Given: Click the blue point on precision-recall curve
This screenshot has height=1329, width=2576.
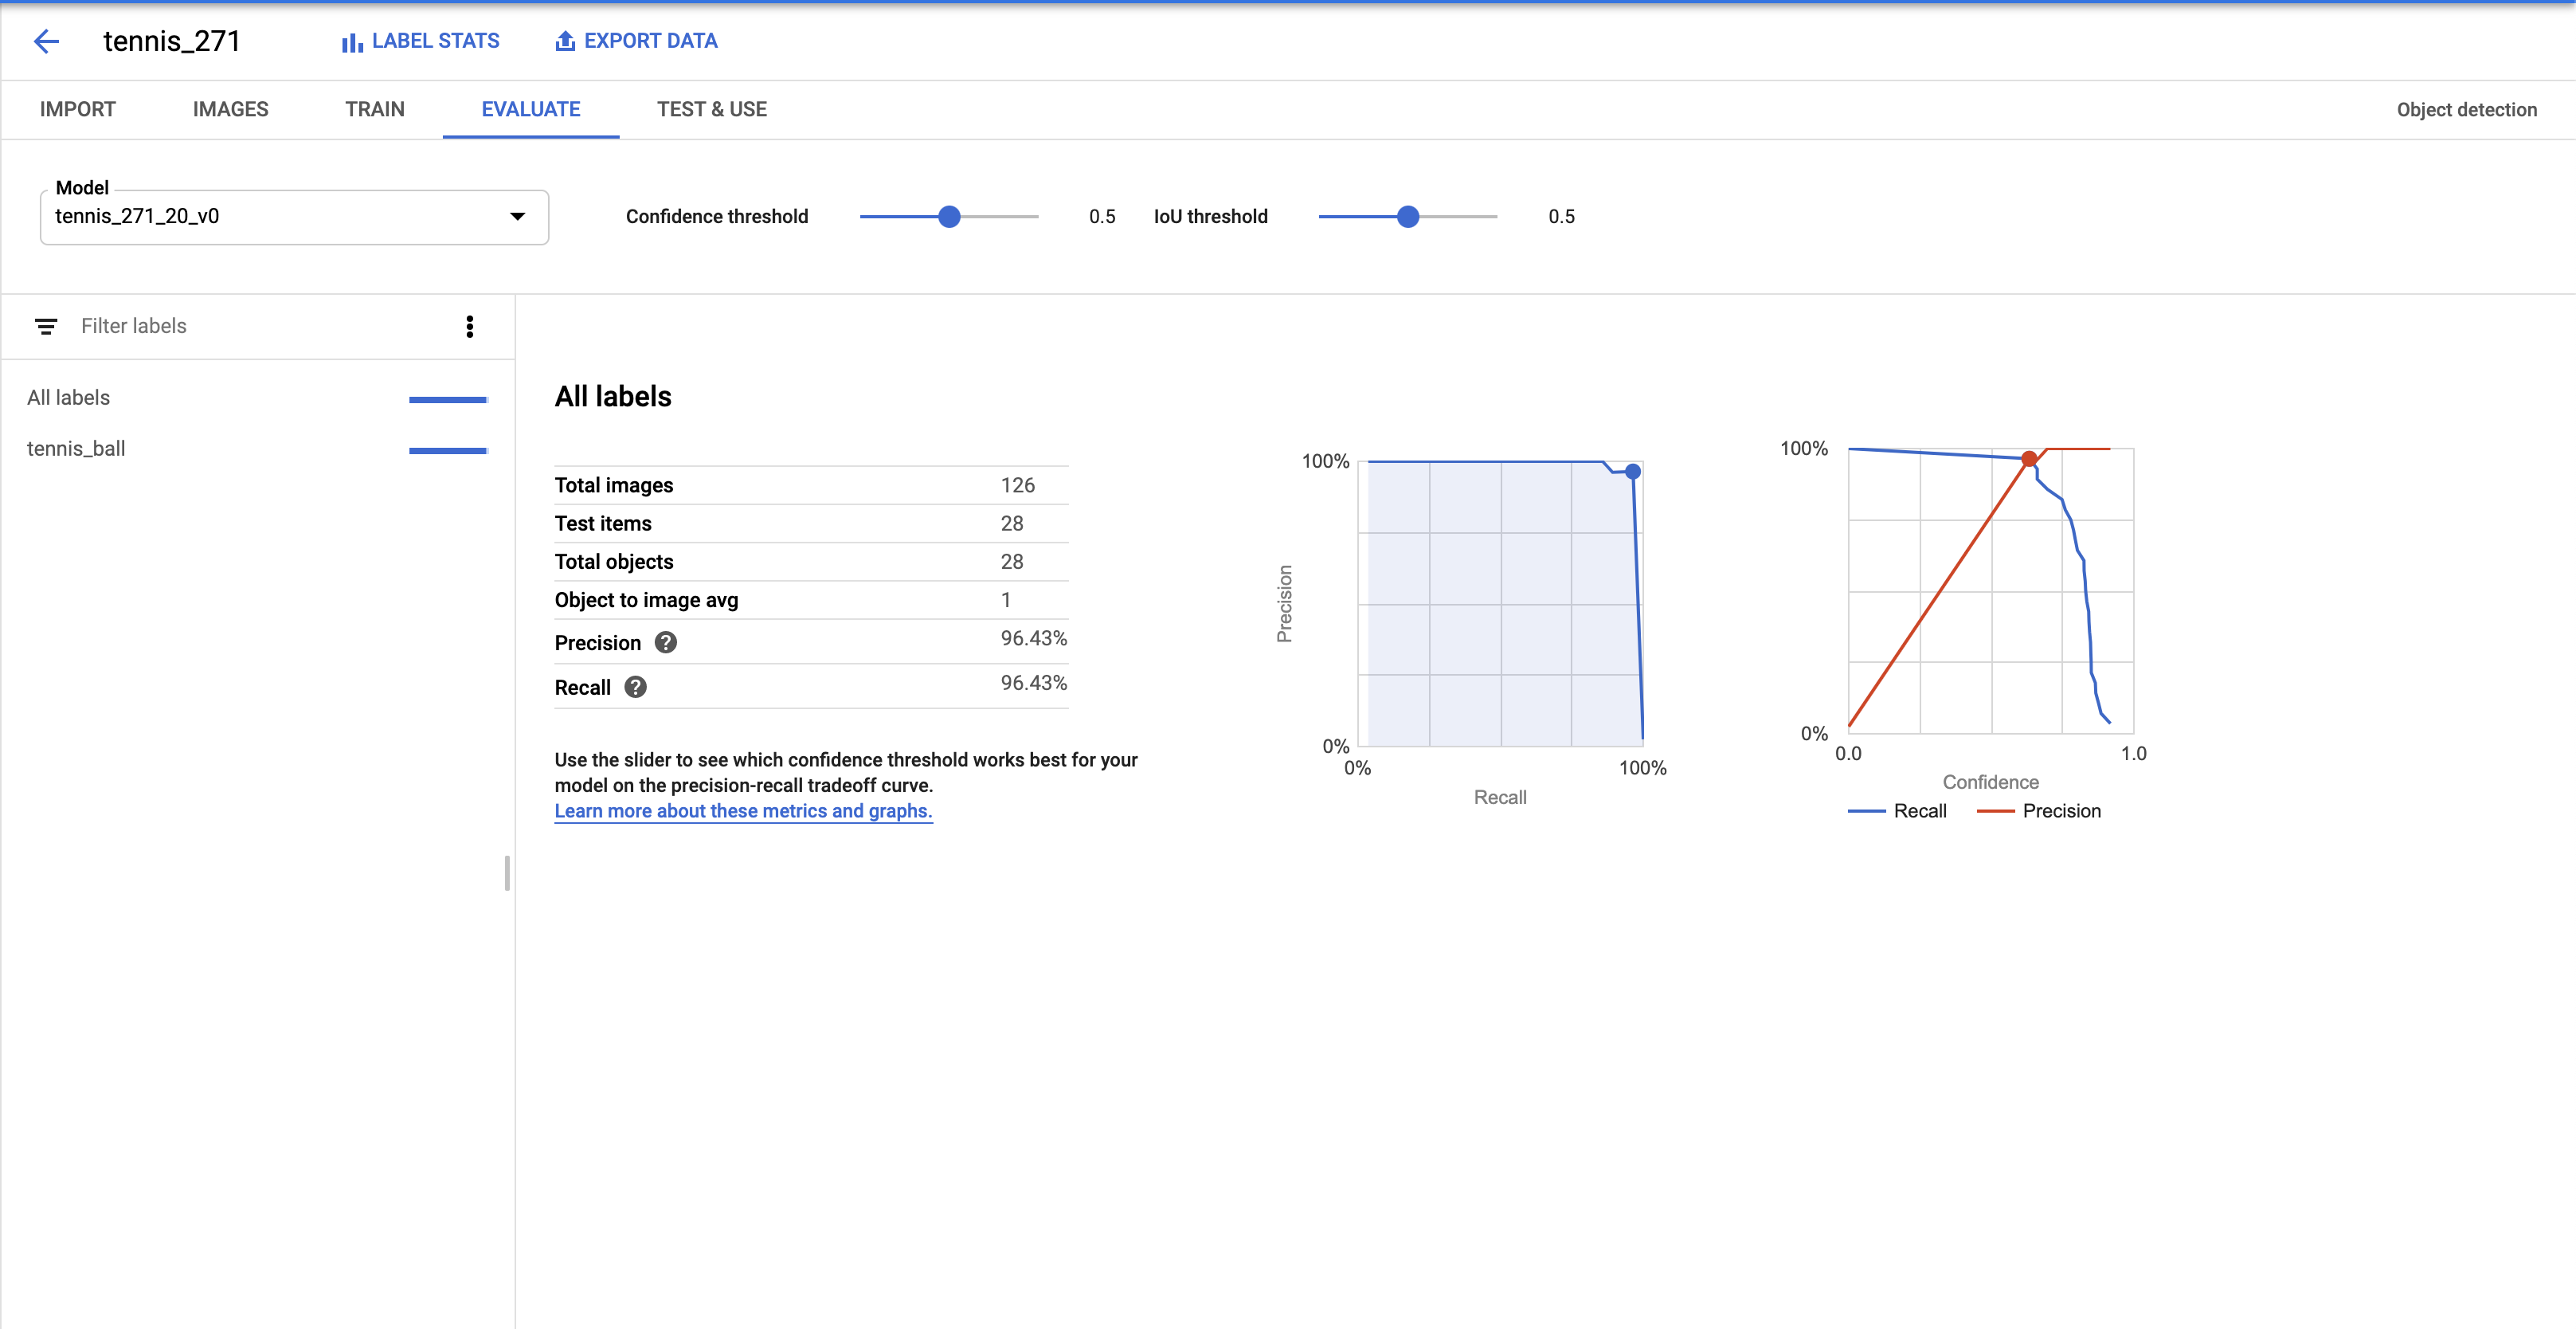Looking at the screenshot, I should click(1632, 471).
